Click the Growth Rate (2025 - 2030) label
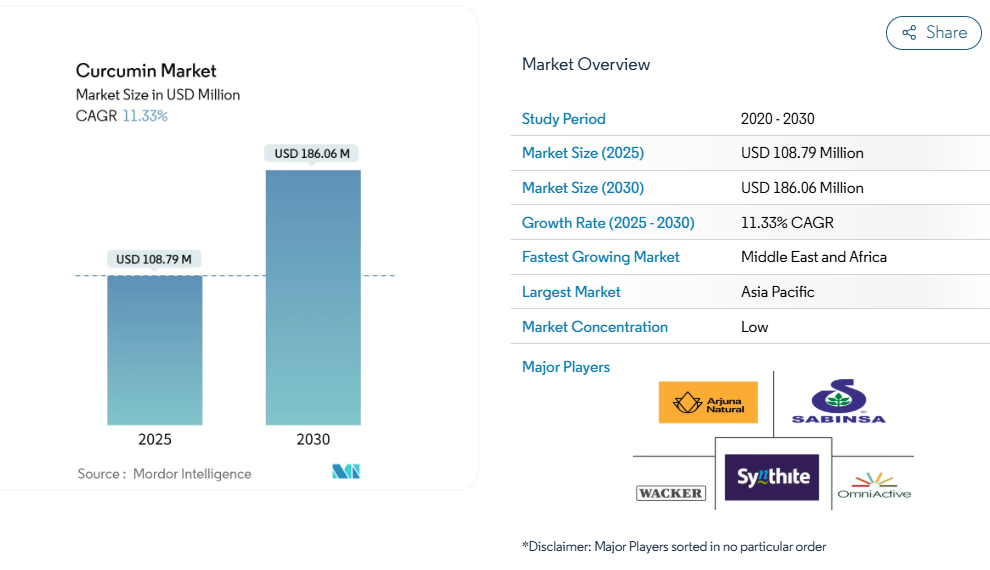This screenshot has width=990, height=570. tap(608, 223)
